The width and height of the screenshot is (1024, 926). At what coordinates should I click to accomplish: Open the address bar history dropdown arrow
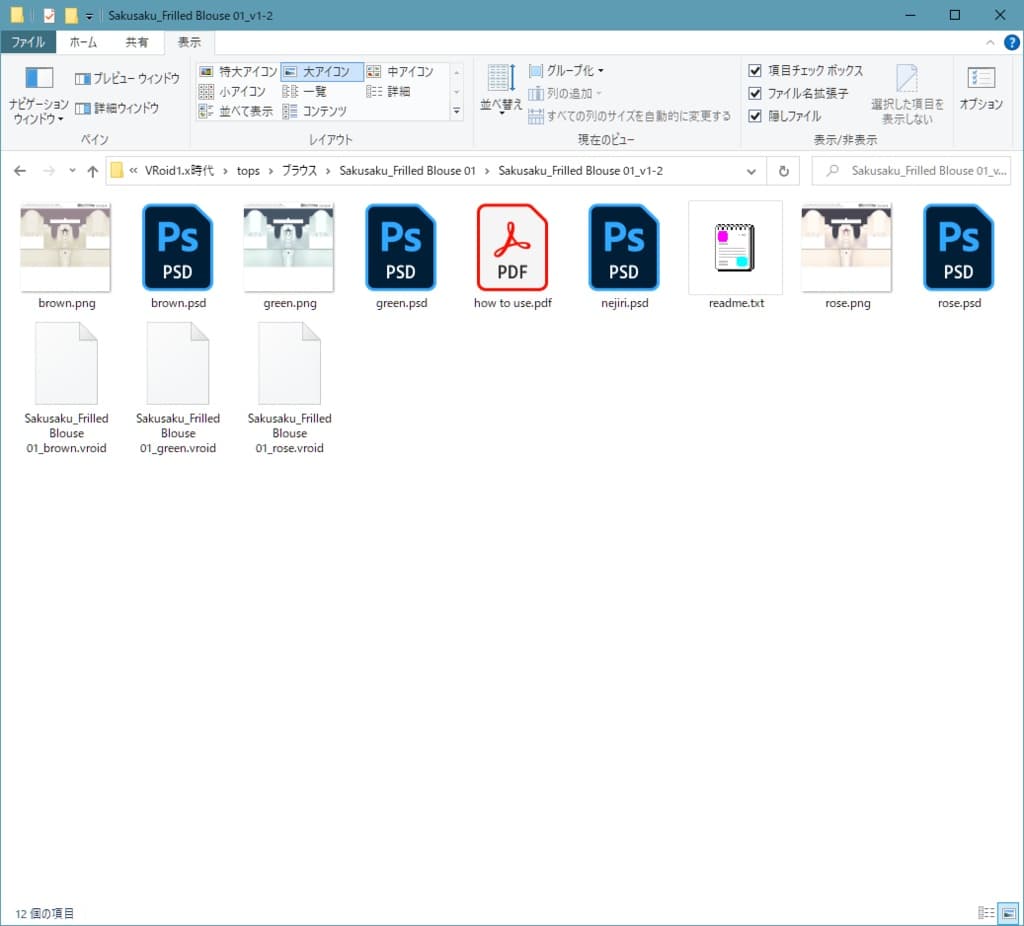tap(751, 171)
